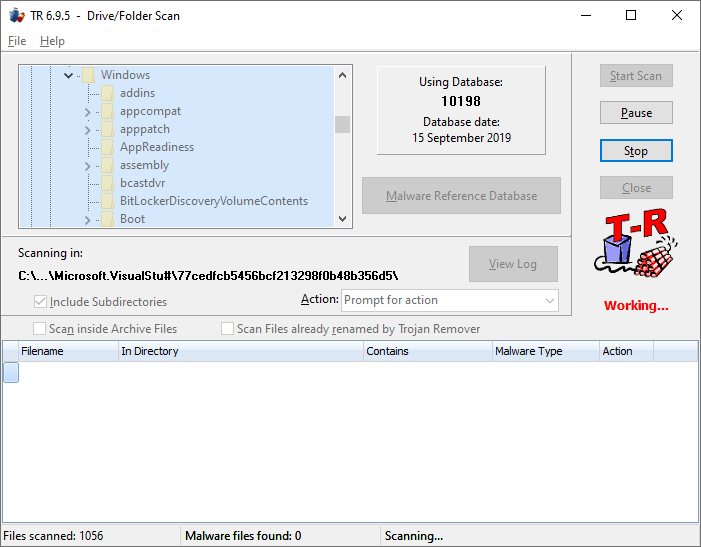Sort by Filename column header
701x547 pixels.
pos(68,351)
